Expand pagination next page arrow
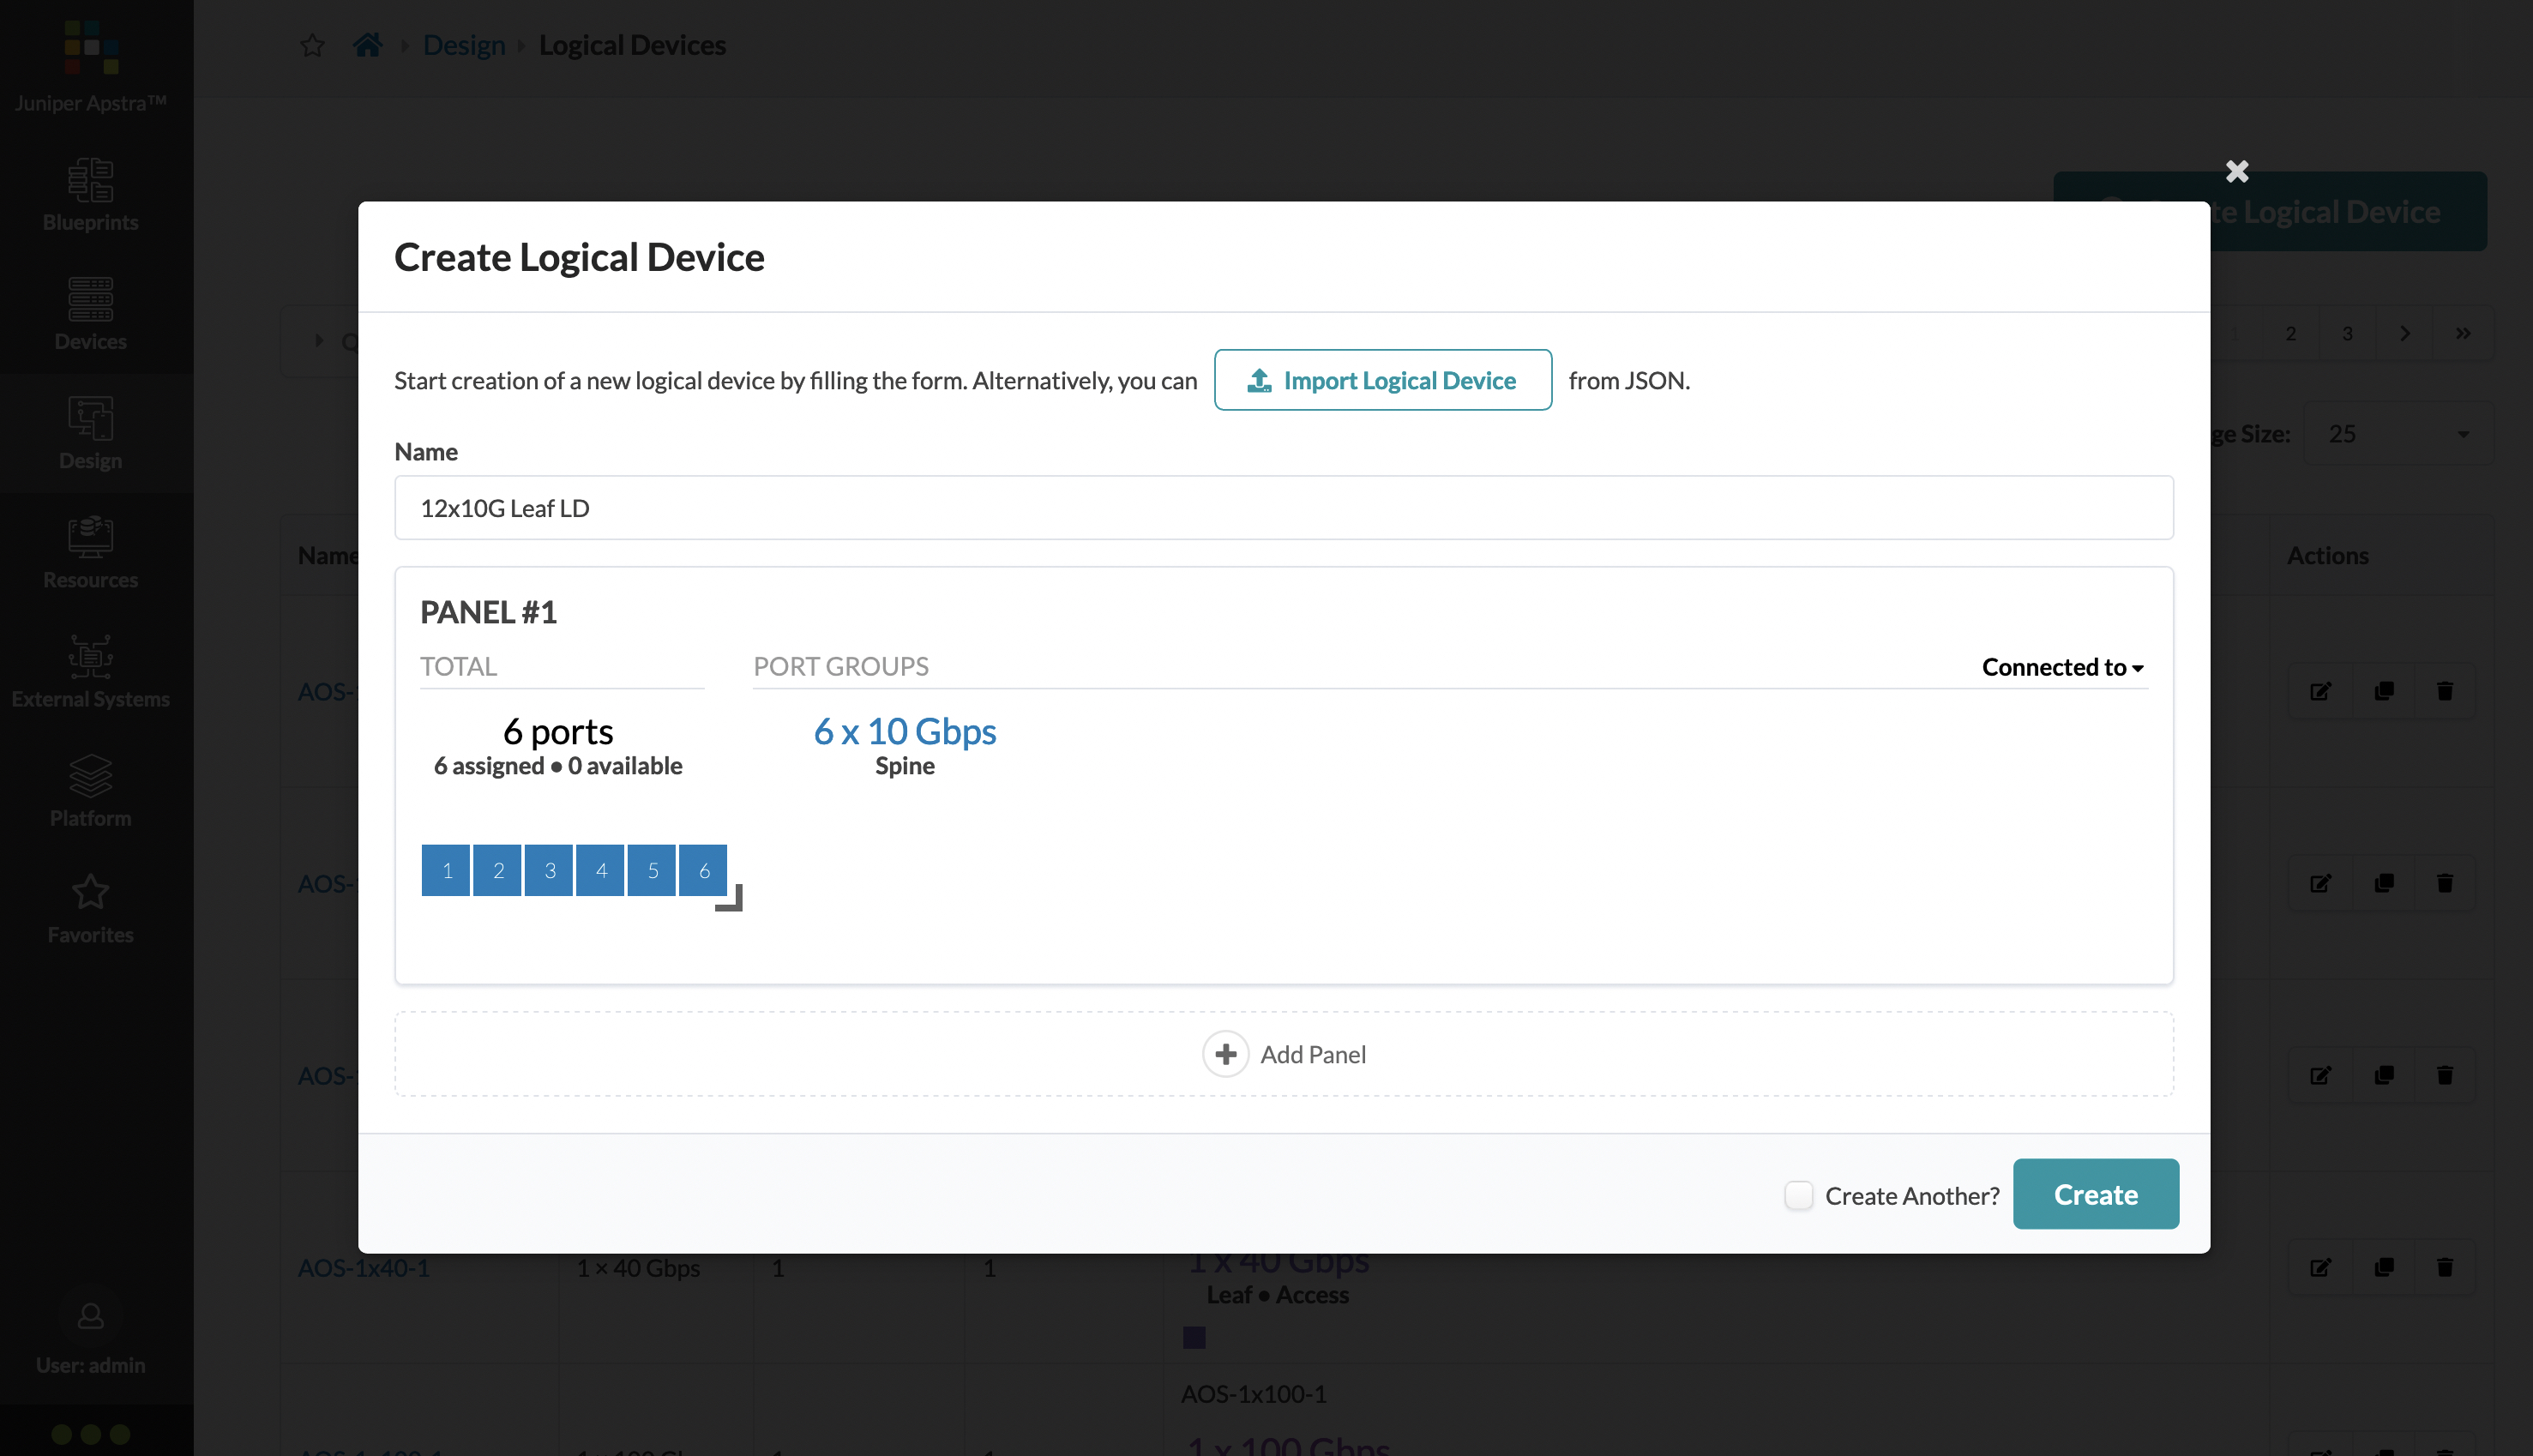2533x1456 pixels. pyautogui.click(x=2404, y=334)
